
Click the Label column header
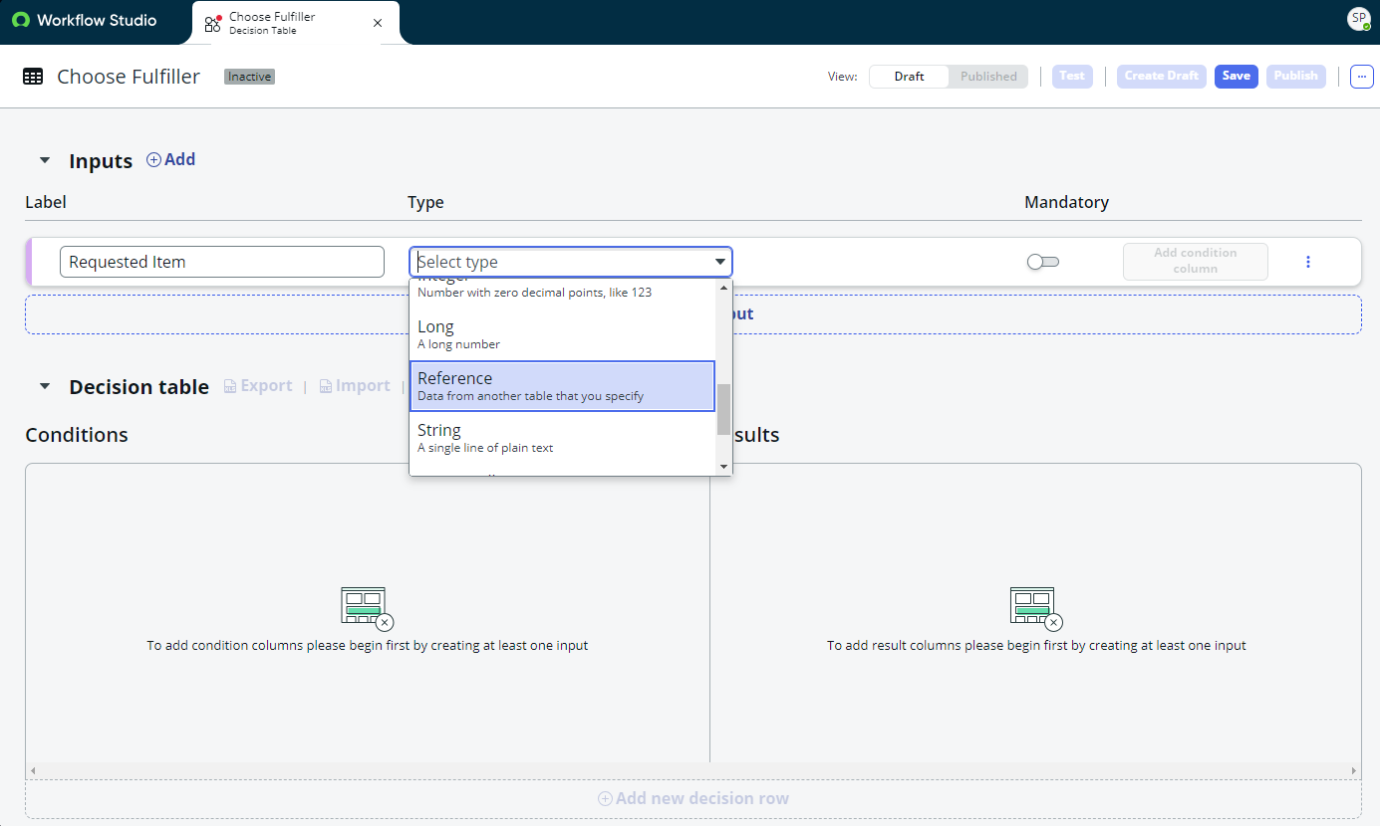(46, 202)
